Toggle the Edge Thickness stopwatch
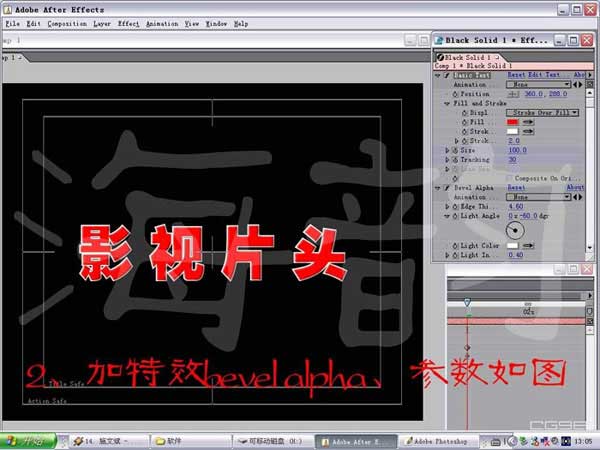The height and width of the screenshot is (450, 600). coord(455,207)
